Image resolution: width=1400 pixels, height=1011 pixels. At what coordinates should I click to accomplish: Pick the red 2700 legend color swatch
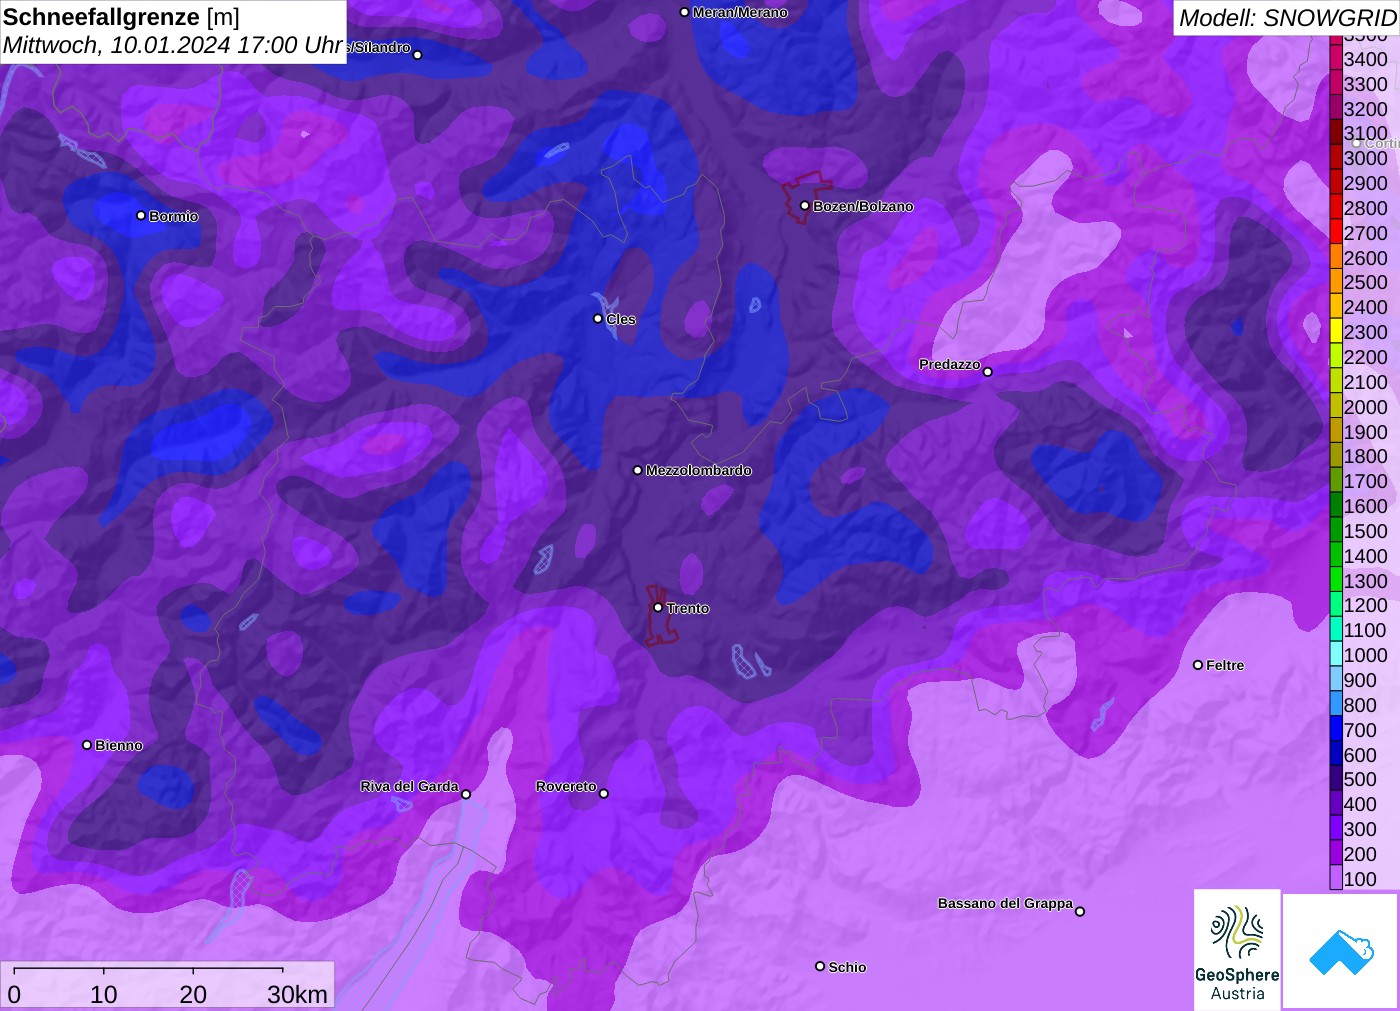click(1336, 232)
